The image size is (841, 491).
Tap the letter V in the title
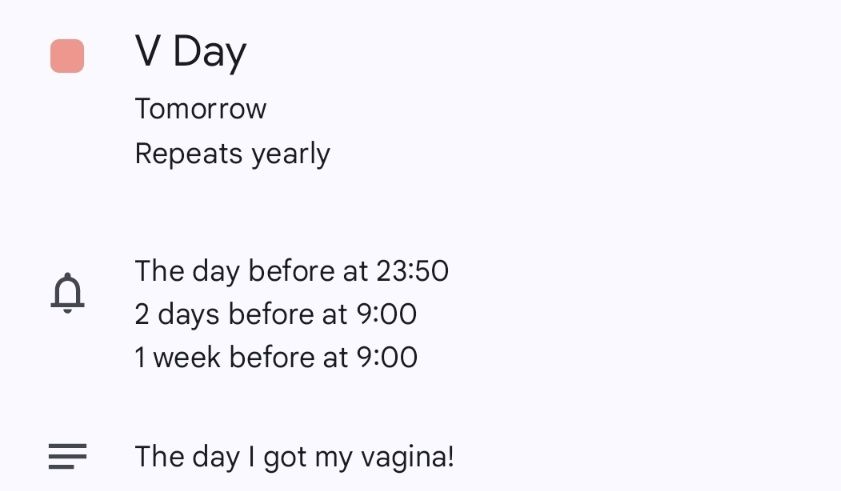click(x=147, y=50)
